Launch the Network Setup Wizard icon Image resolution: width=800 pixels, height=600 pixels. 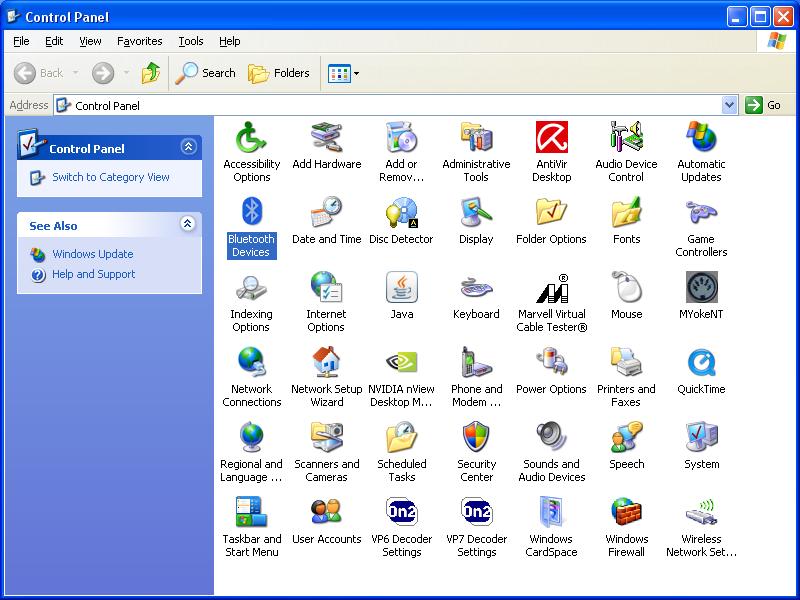click(327, 362)
